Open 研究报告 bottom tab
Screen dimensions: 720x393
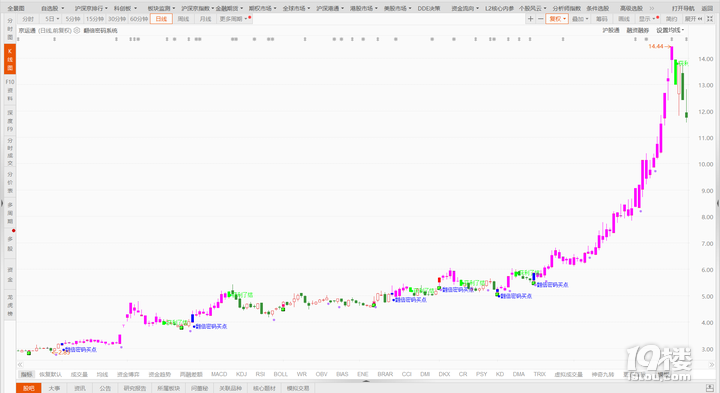pyautogui.click(x=135, y=388)
